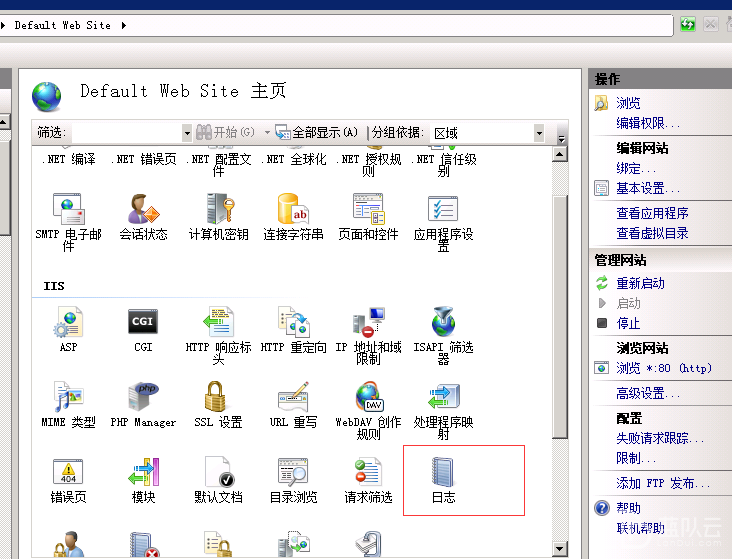Open the 基本设置... link
The image size is (732, 559).
tap(648, 188)
